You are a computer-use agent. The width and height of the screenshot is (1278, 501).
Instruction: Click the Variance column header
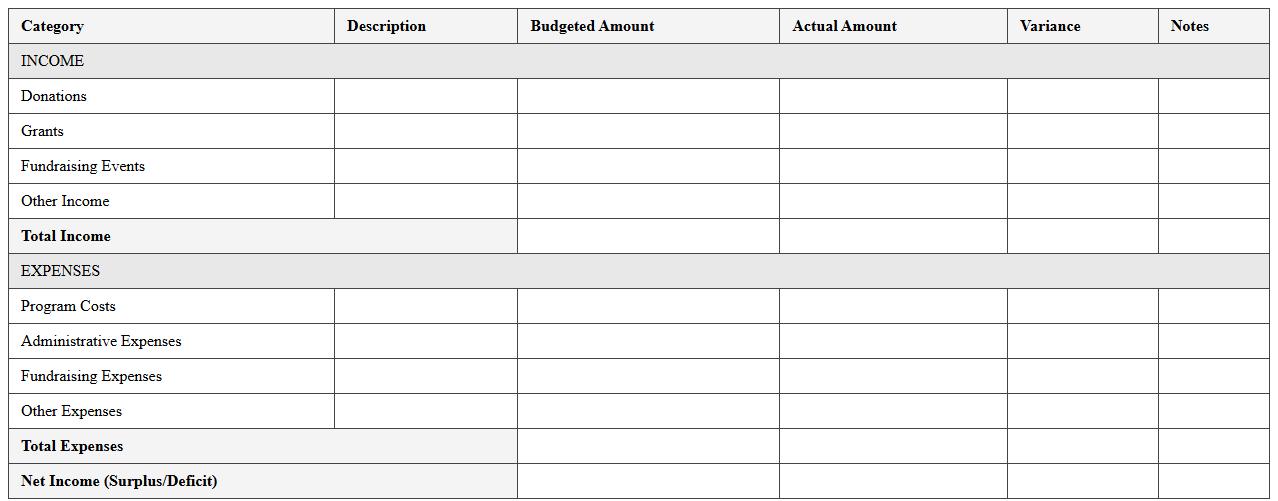[1050, 26]
